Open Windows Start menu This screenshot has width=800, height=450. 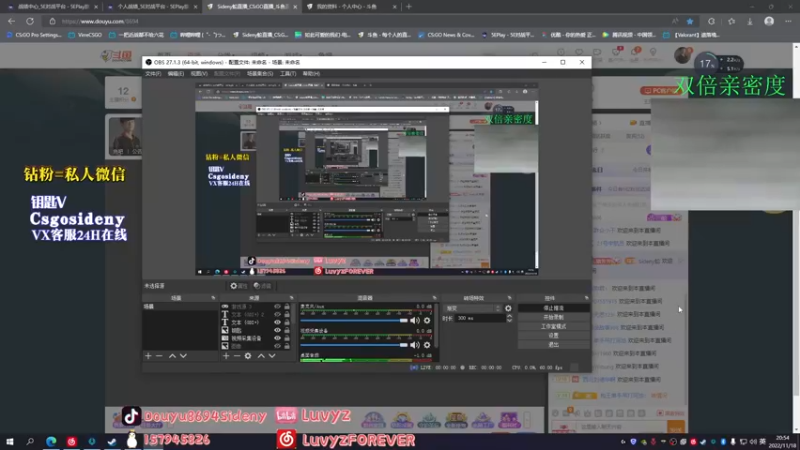pyautogui.click(x=9, y=441)
